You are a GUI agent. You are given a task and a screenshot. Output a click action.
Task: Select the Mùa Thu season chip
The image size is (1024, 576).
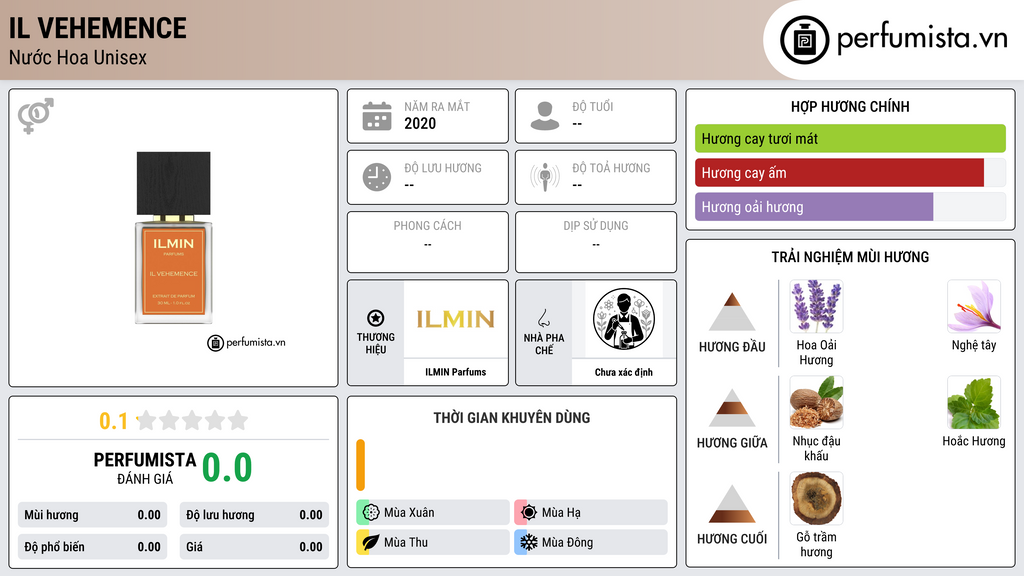pos(433,542)
